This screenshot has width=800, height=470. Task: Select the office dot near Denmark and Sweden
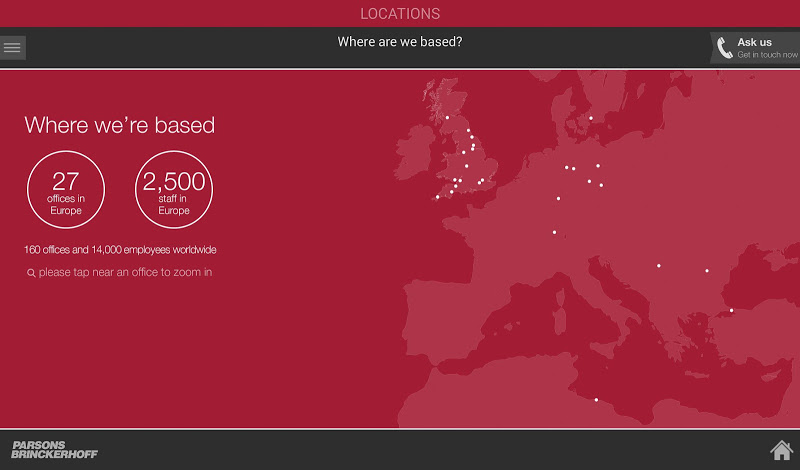tap(591, 118)
